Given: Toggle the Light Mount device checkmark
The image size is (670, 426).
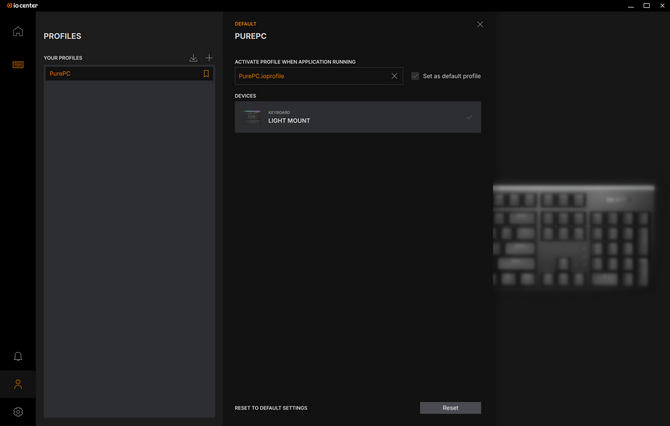Looking at the screenshot, I should tap(469, 117).
